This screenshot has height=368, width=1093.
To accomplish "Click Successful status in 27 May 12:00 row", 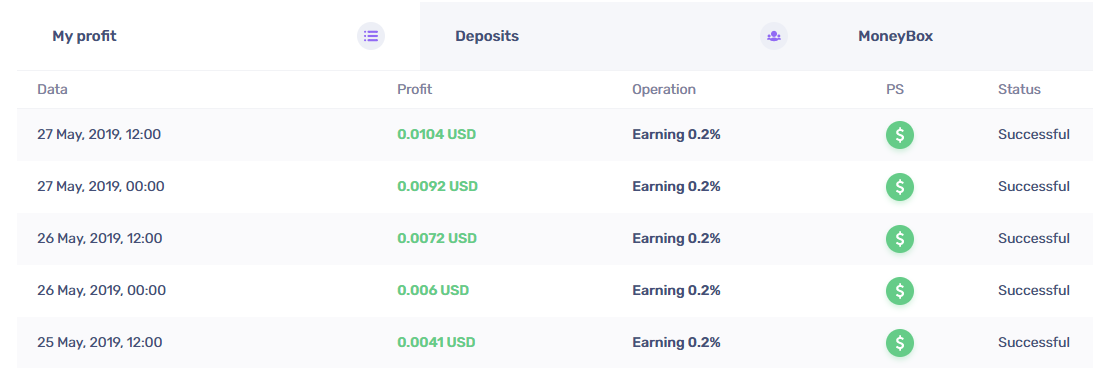I will pyautogui.click(x=1034, y=135).
